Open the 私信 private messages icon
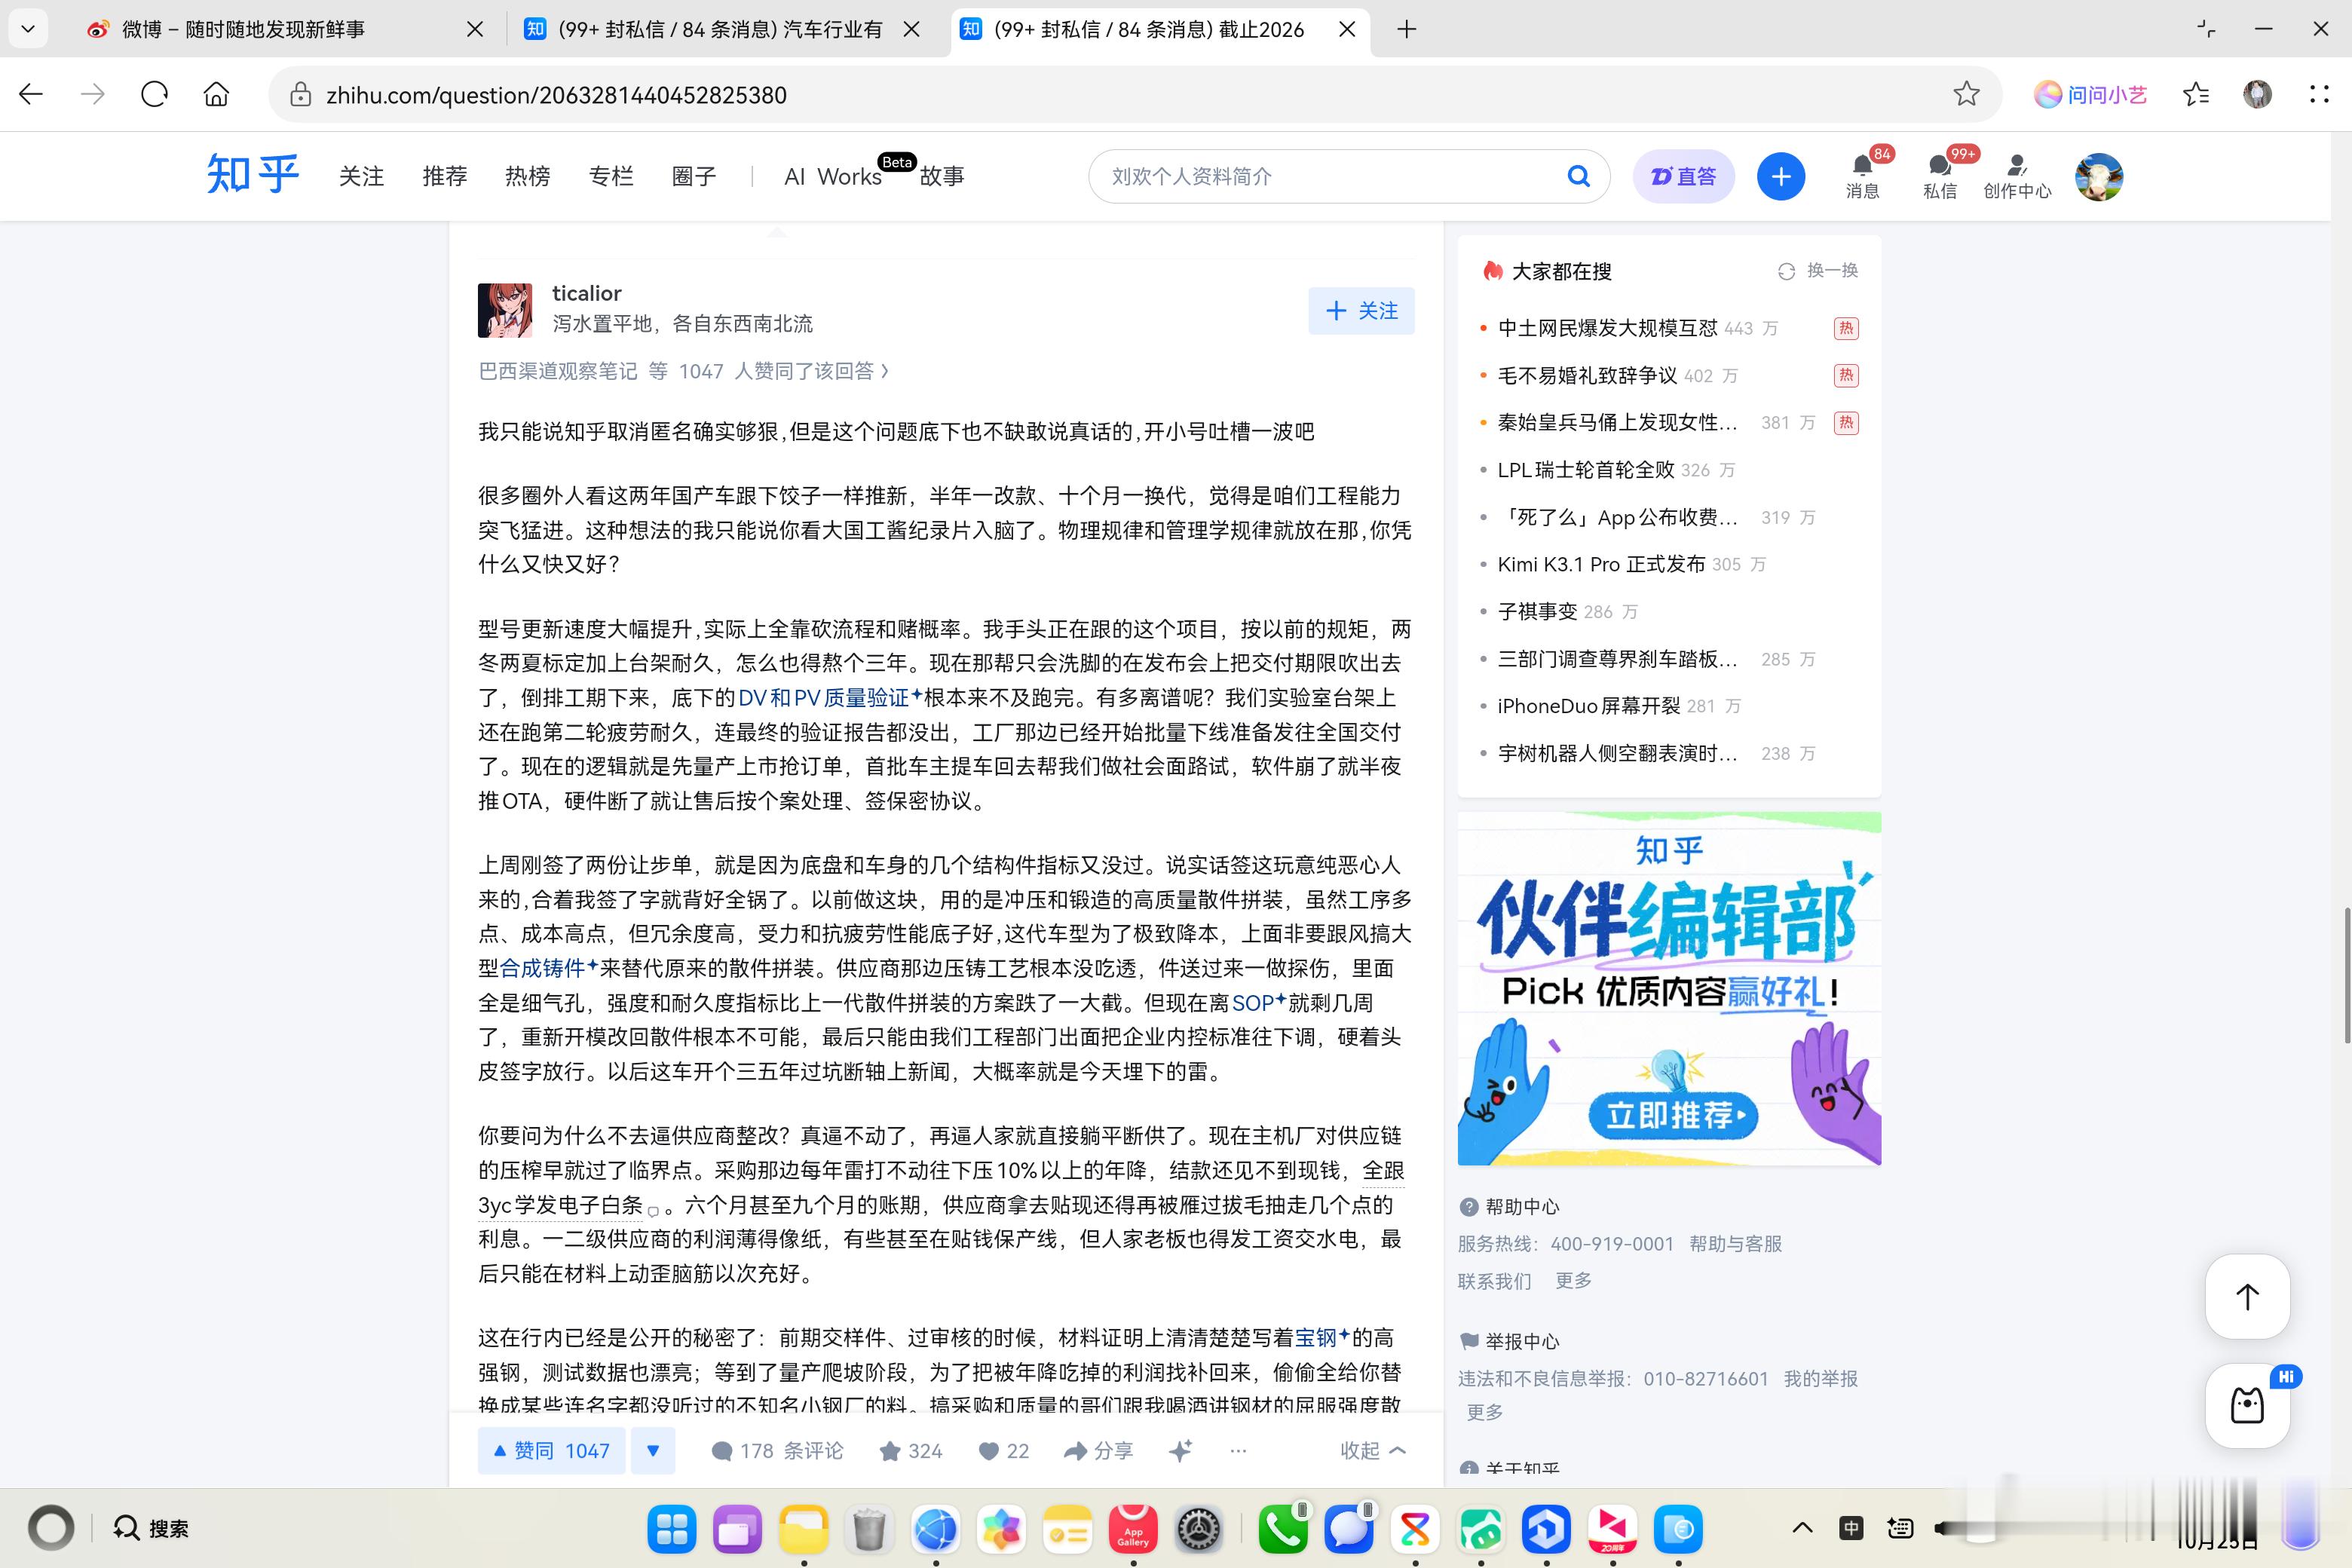The height and width of the screenshot is (1568, 2352). pyautogui.click(x=1939, y=175)
